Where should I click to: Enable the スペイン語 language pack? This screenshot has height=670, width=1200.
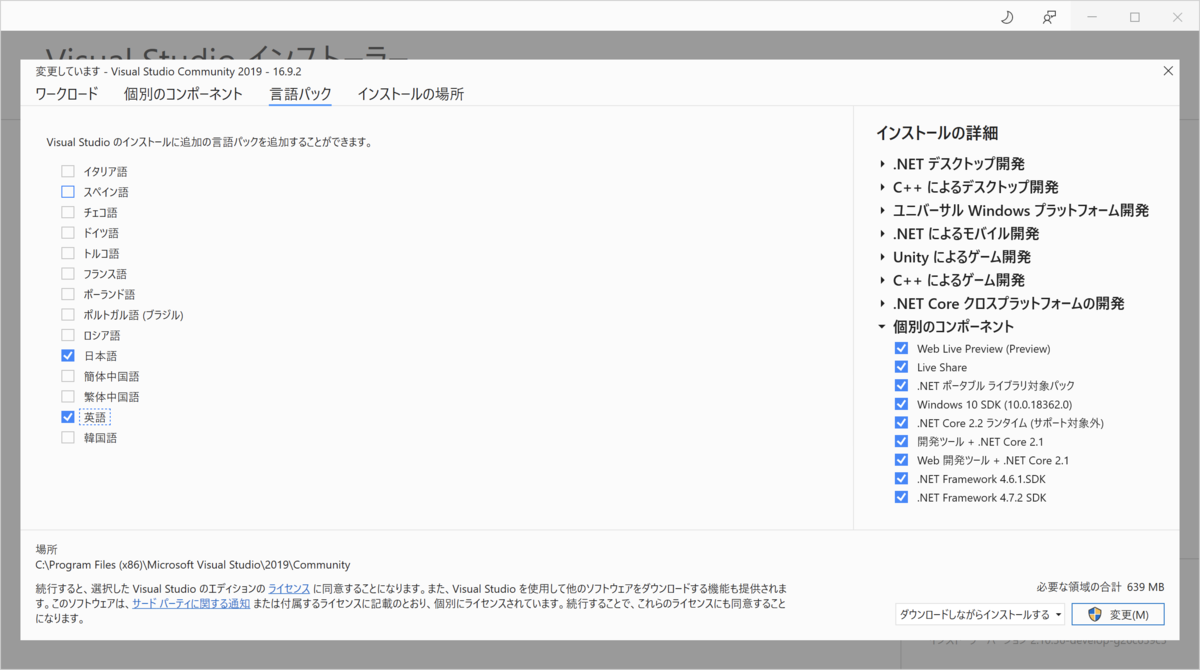pyautogui.click(x=67, y=191)
